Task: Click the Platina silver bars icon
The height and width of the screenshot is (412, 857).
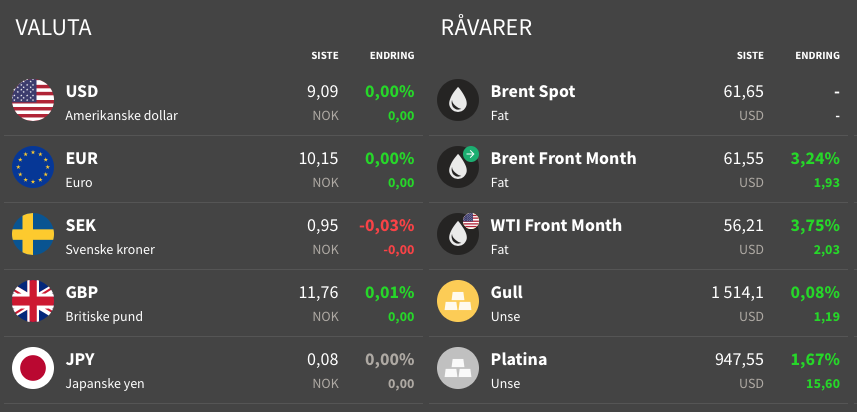Action: (x=458, y=368)
